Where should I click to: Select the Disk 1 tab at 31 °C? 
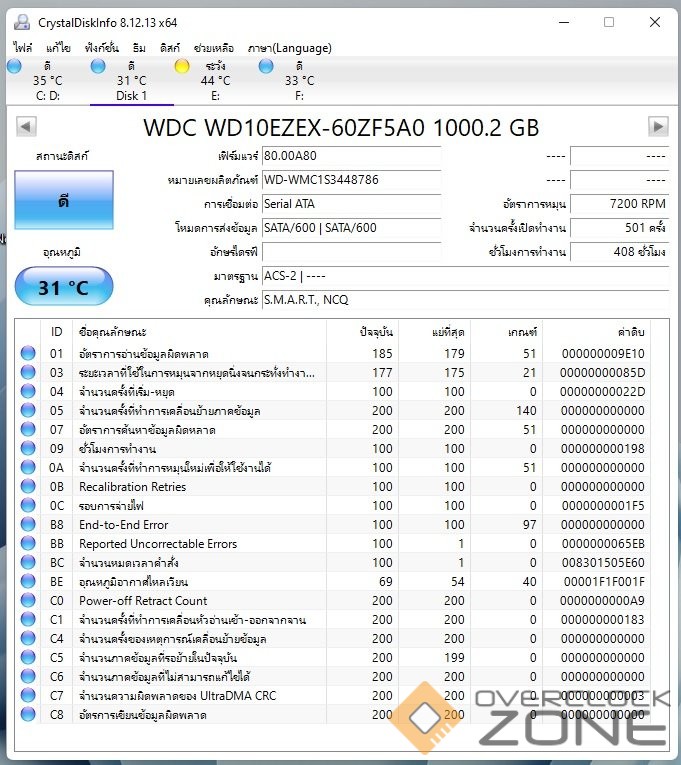132,81
